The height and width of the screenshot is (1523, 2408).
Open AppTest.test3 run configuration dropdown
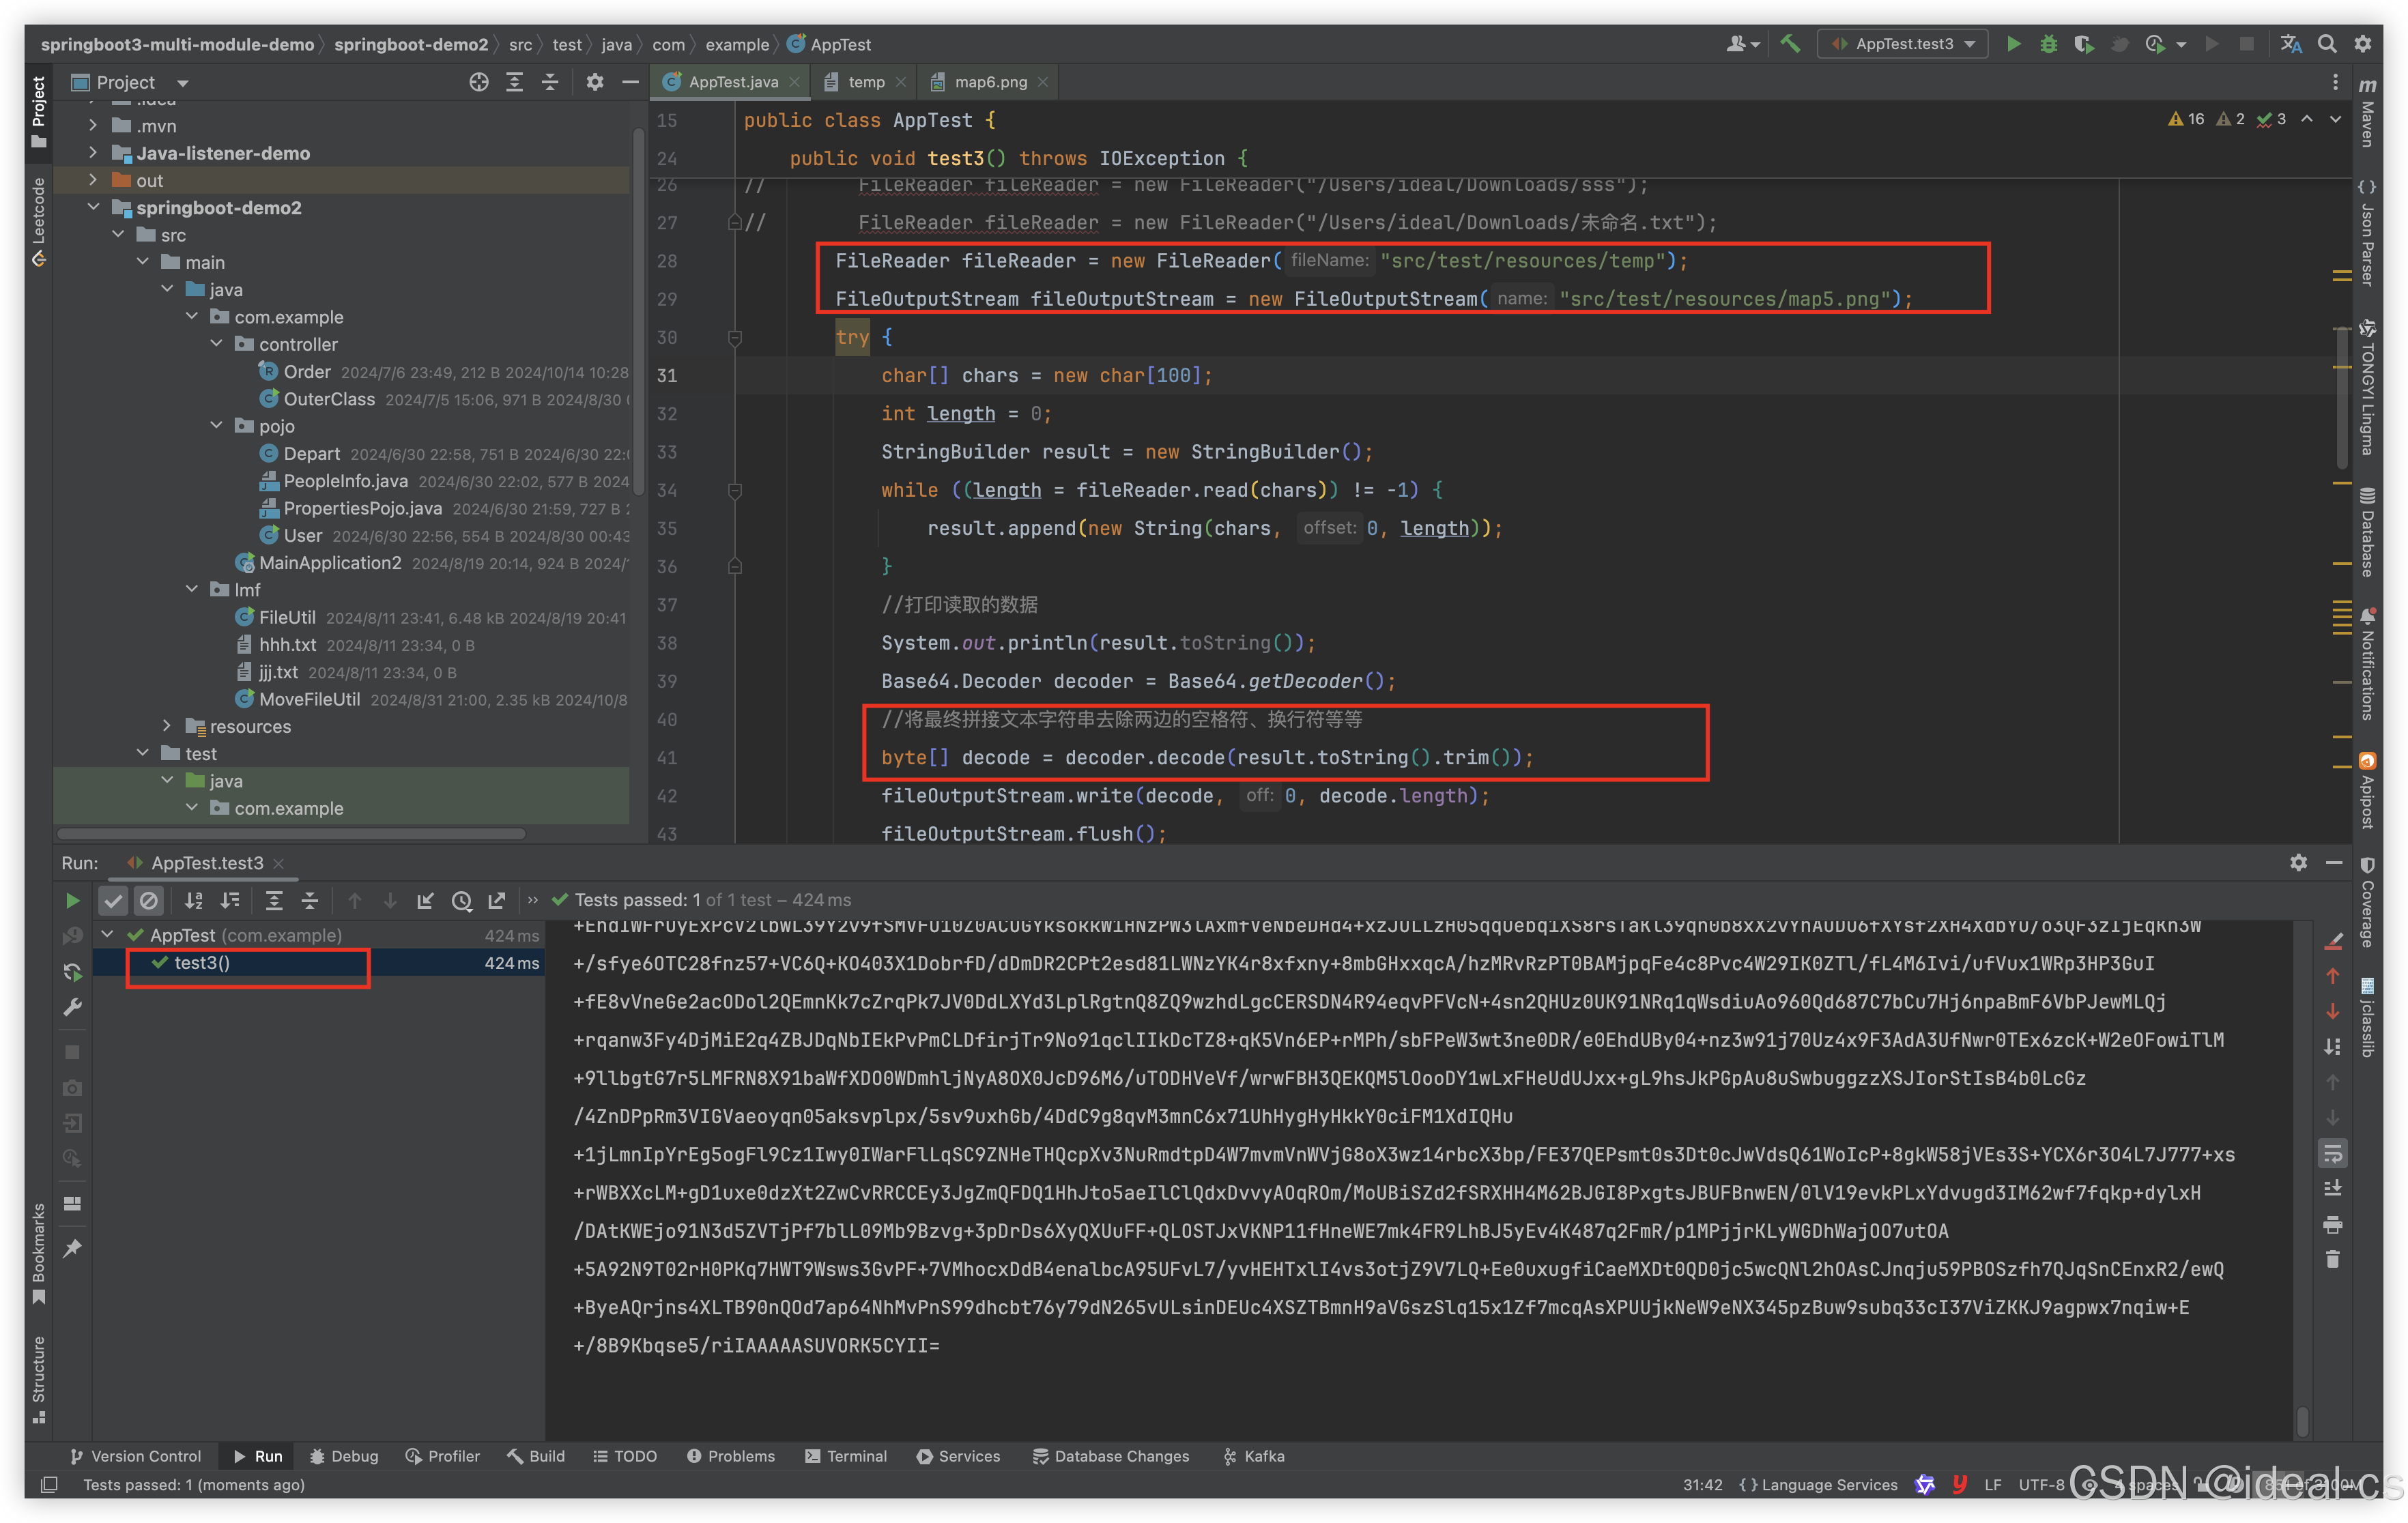coord(1903,44)
